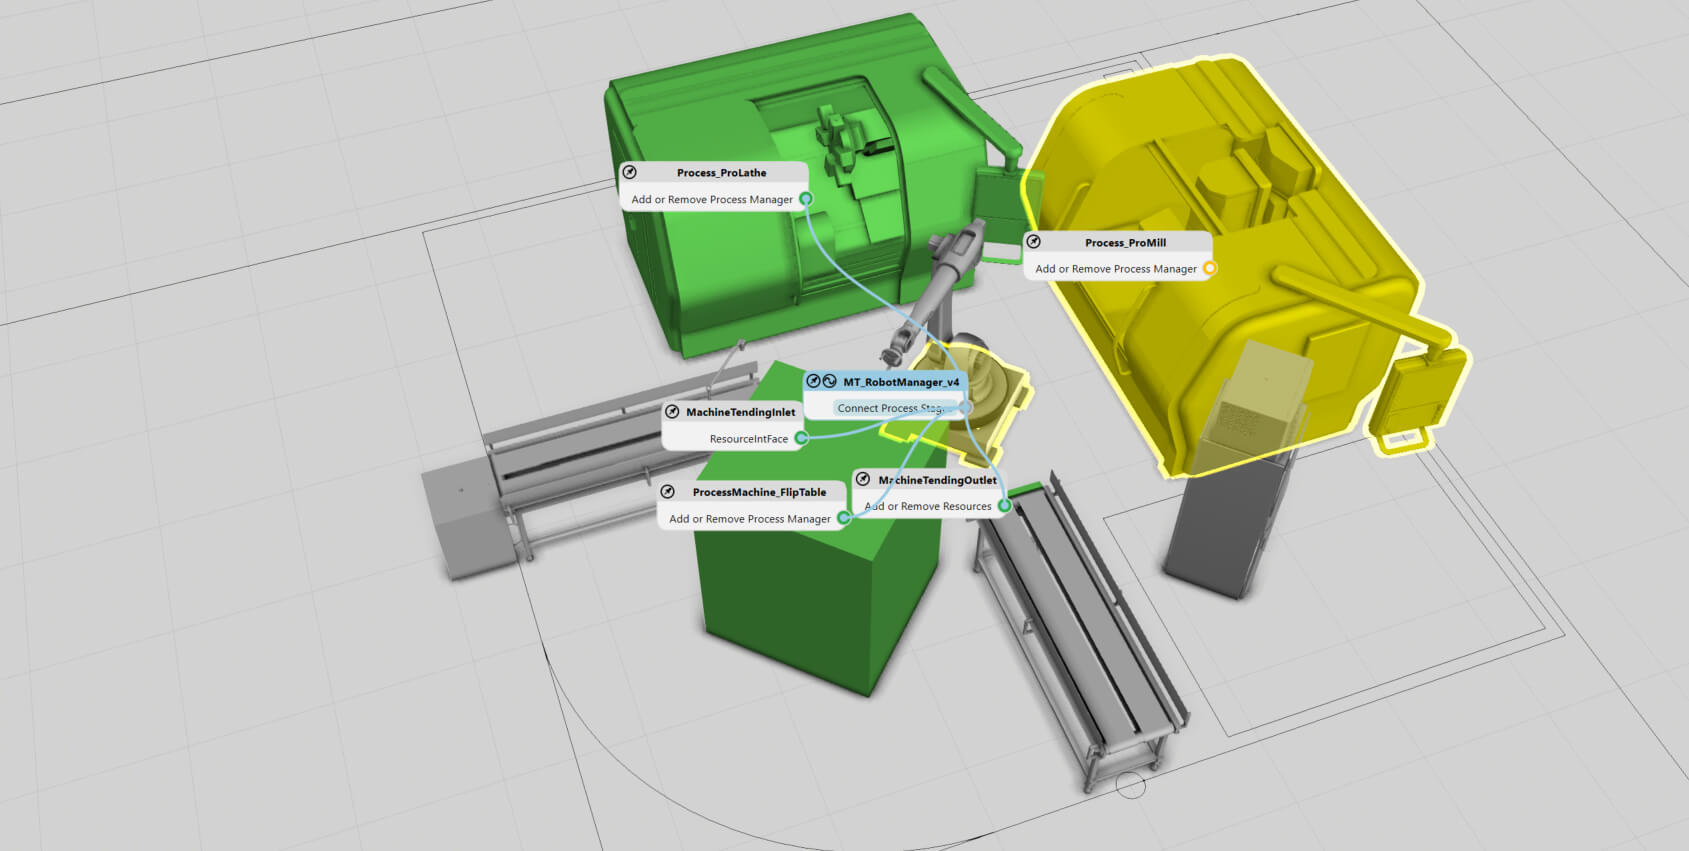Viewport: 1689px width, 851px height.
Task: Toggle MachineTendingOutlet green resources port
Action: pyautogui.click(x=1004, y=506)
